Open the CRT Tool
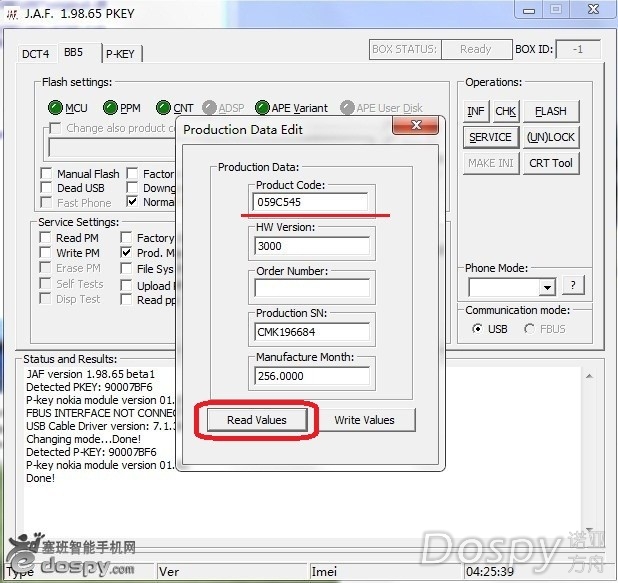Screen dimensions: 618x583 point(551,163)
